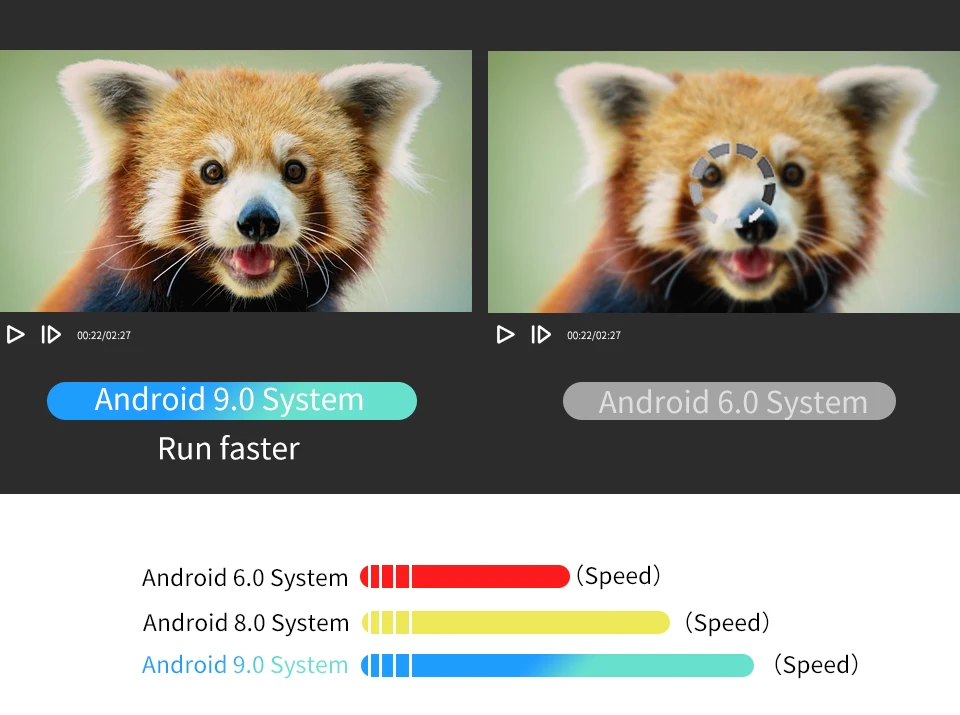Select the blurry red panda video thumbnail
Image resolution: width=960 pixels, height=715 pixels.
[724, 182]
